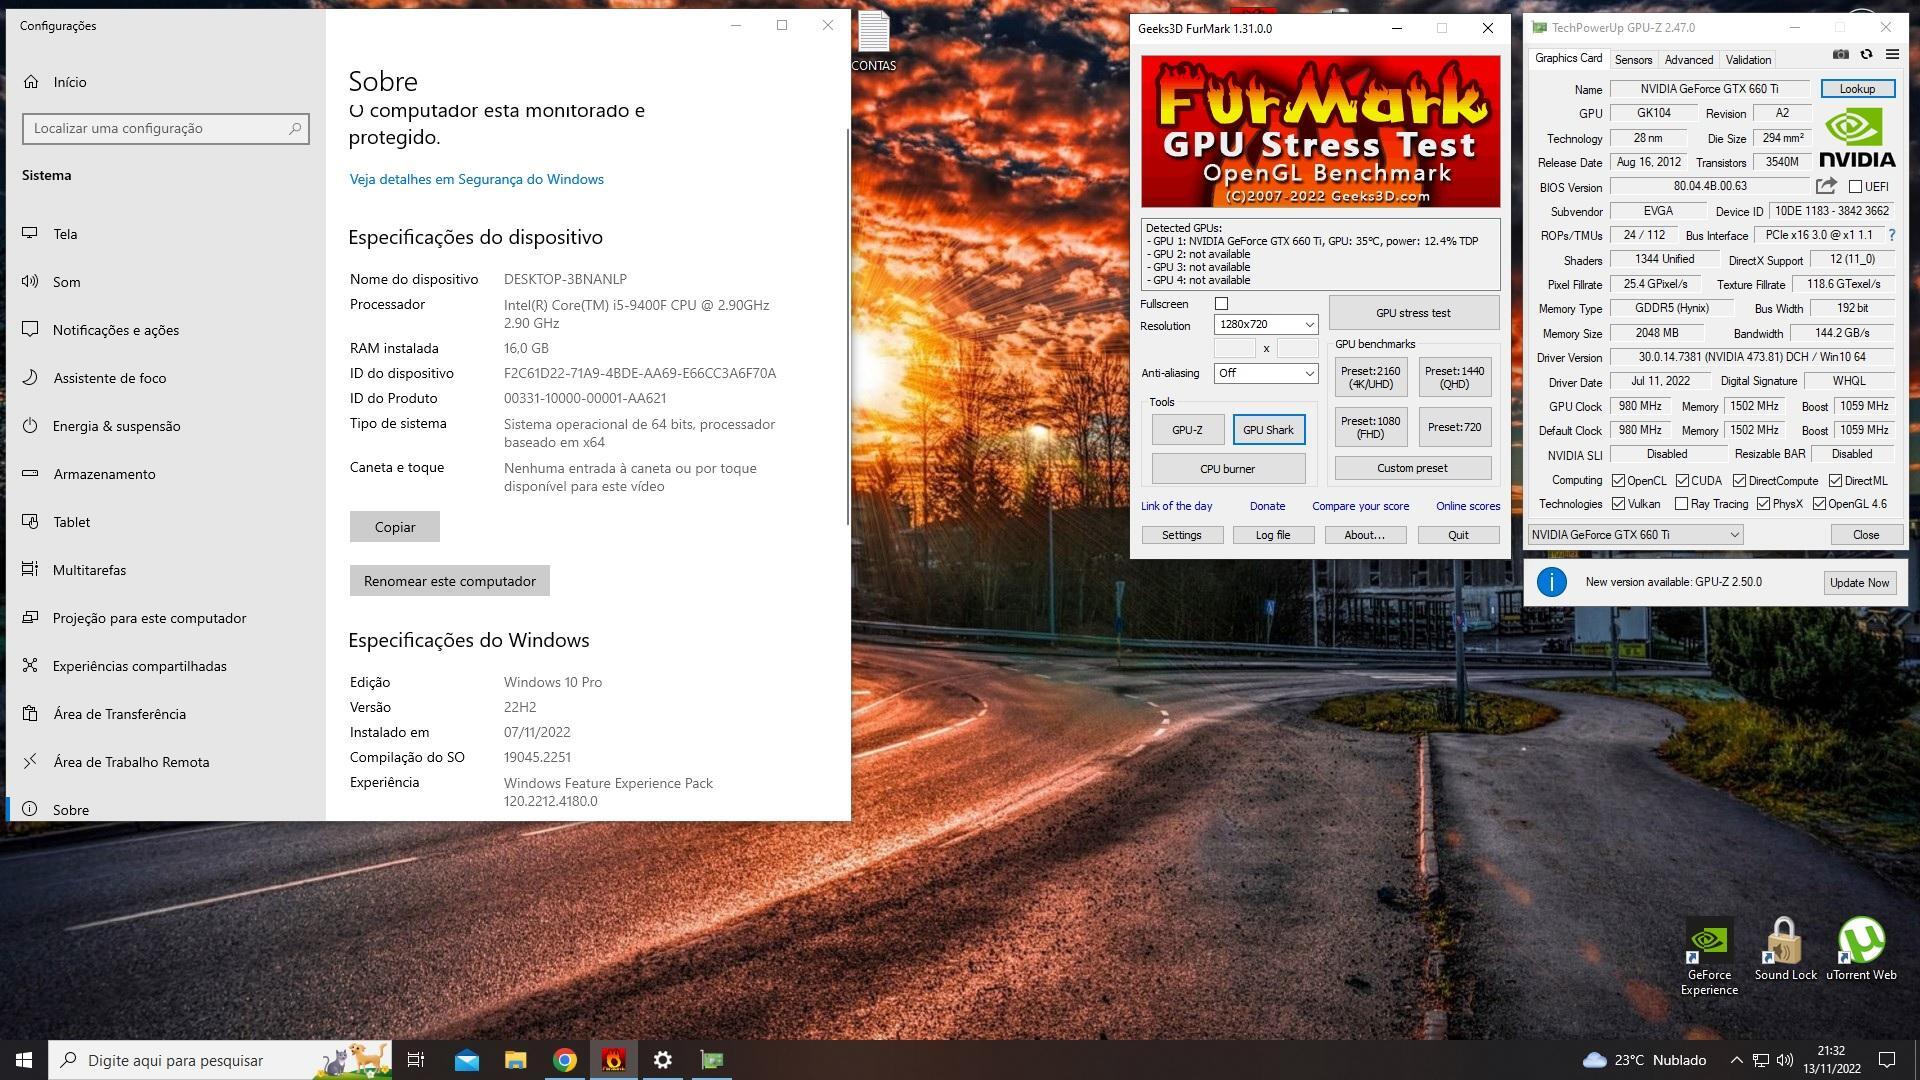This screenshot has height=1080, width=1920.
Task: Select Sobre in settings sidebar
Action: pos(165,809)
